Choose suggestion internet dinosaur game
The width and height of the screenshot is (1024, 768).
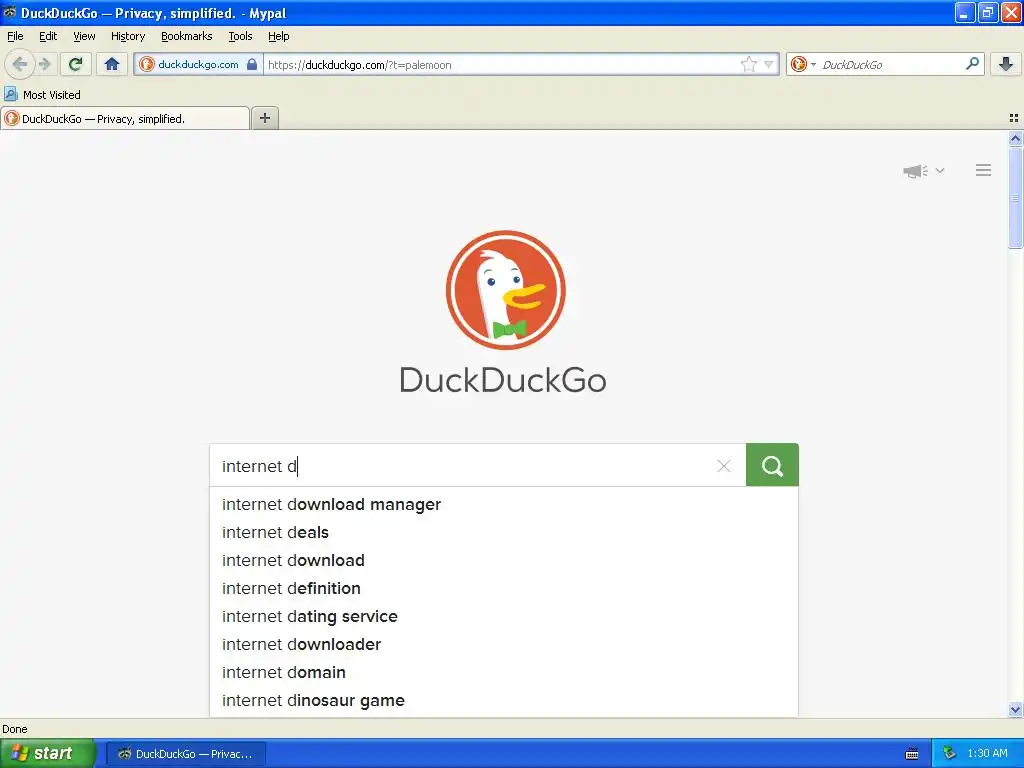click(504, 701)
